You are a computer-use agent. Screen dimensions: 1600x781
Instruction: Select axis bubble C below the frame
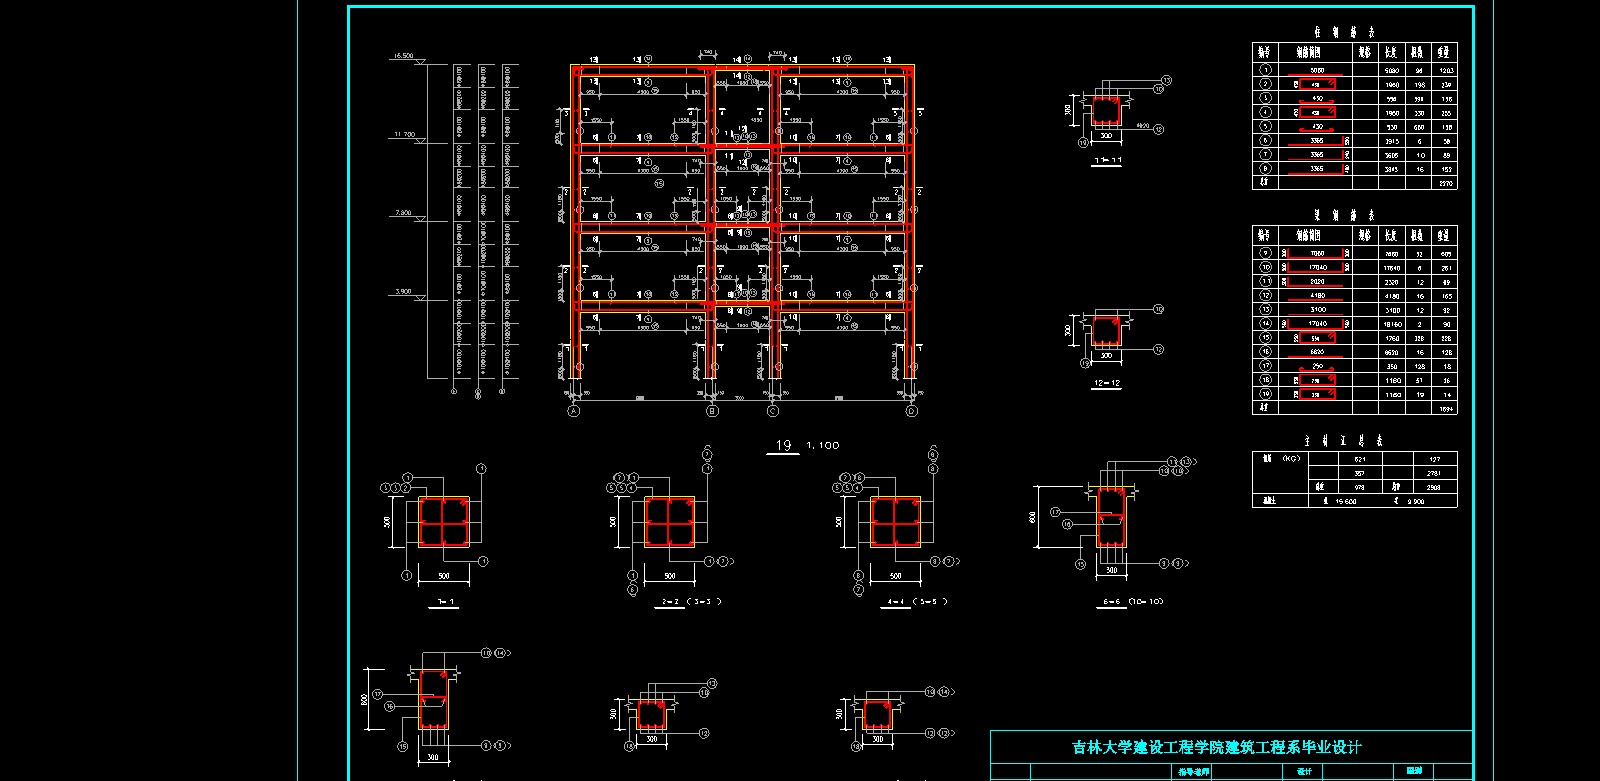point(772,411)
